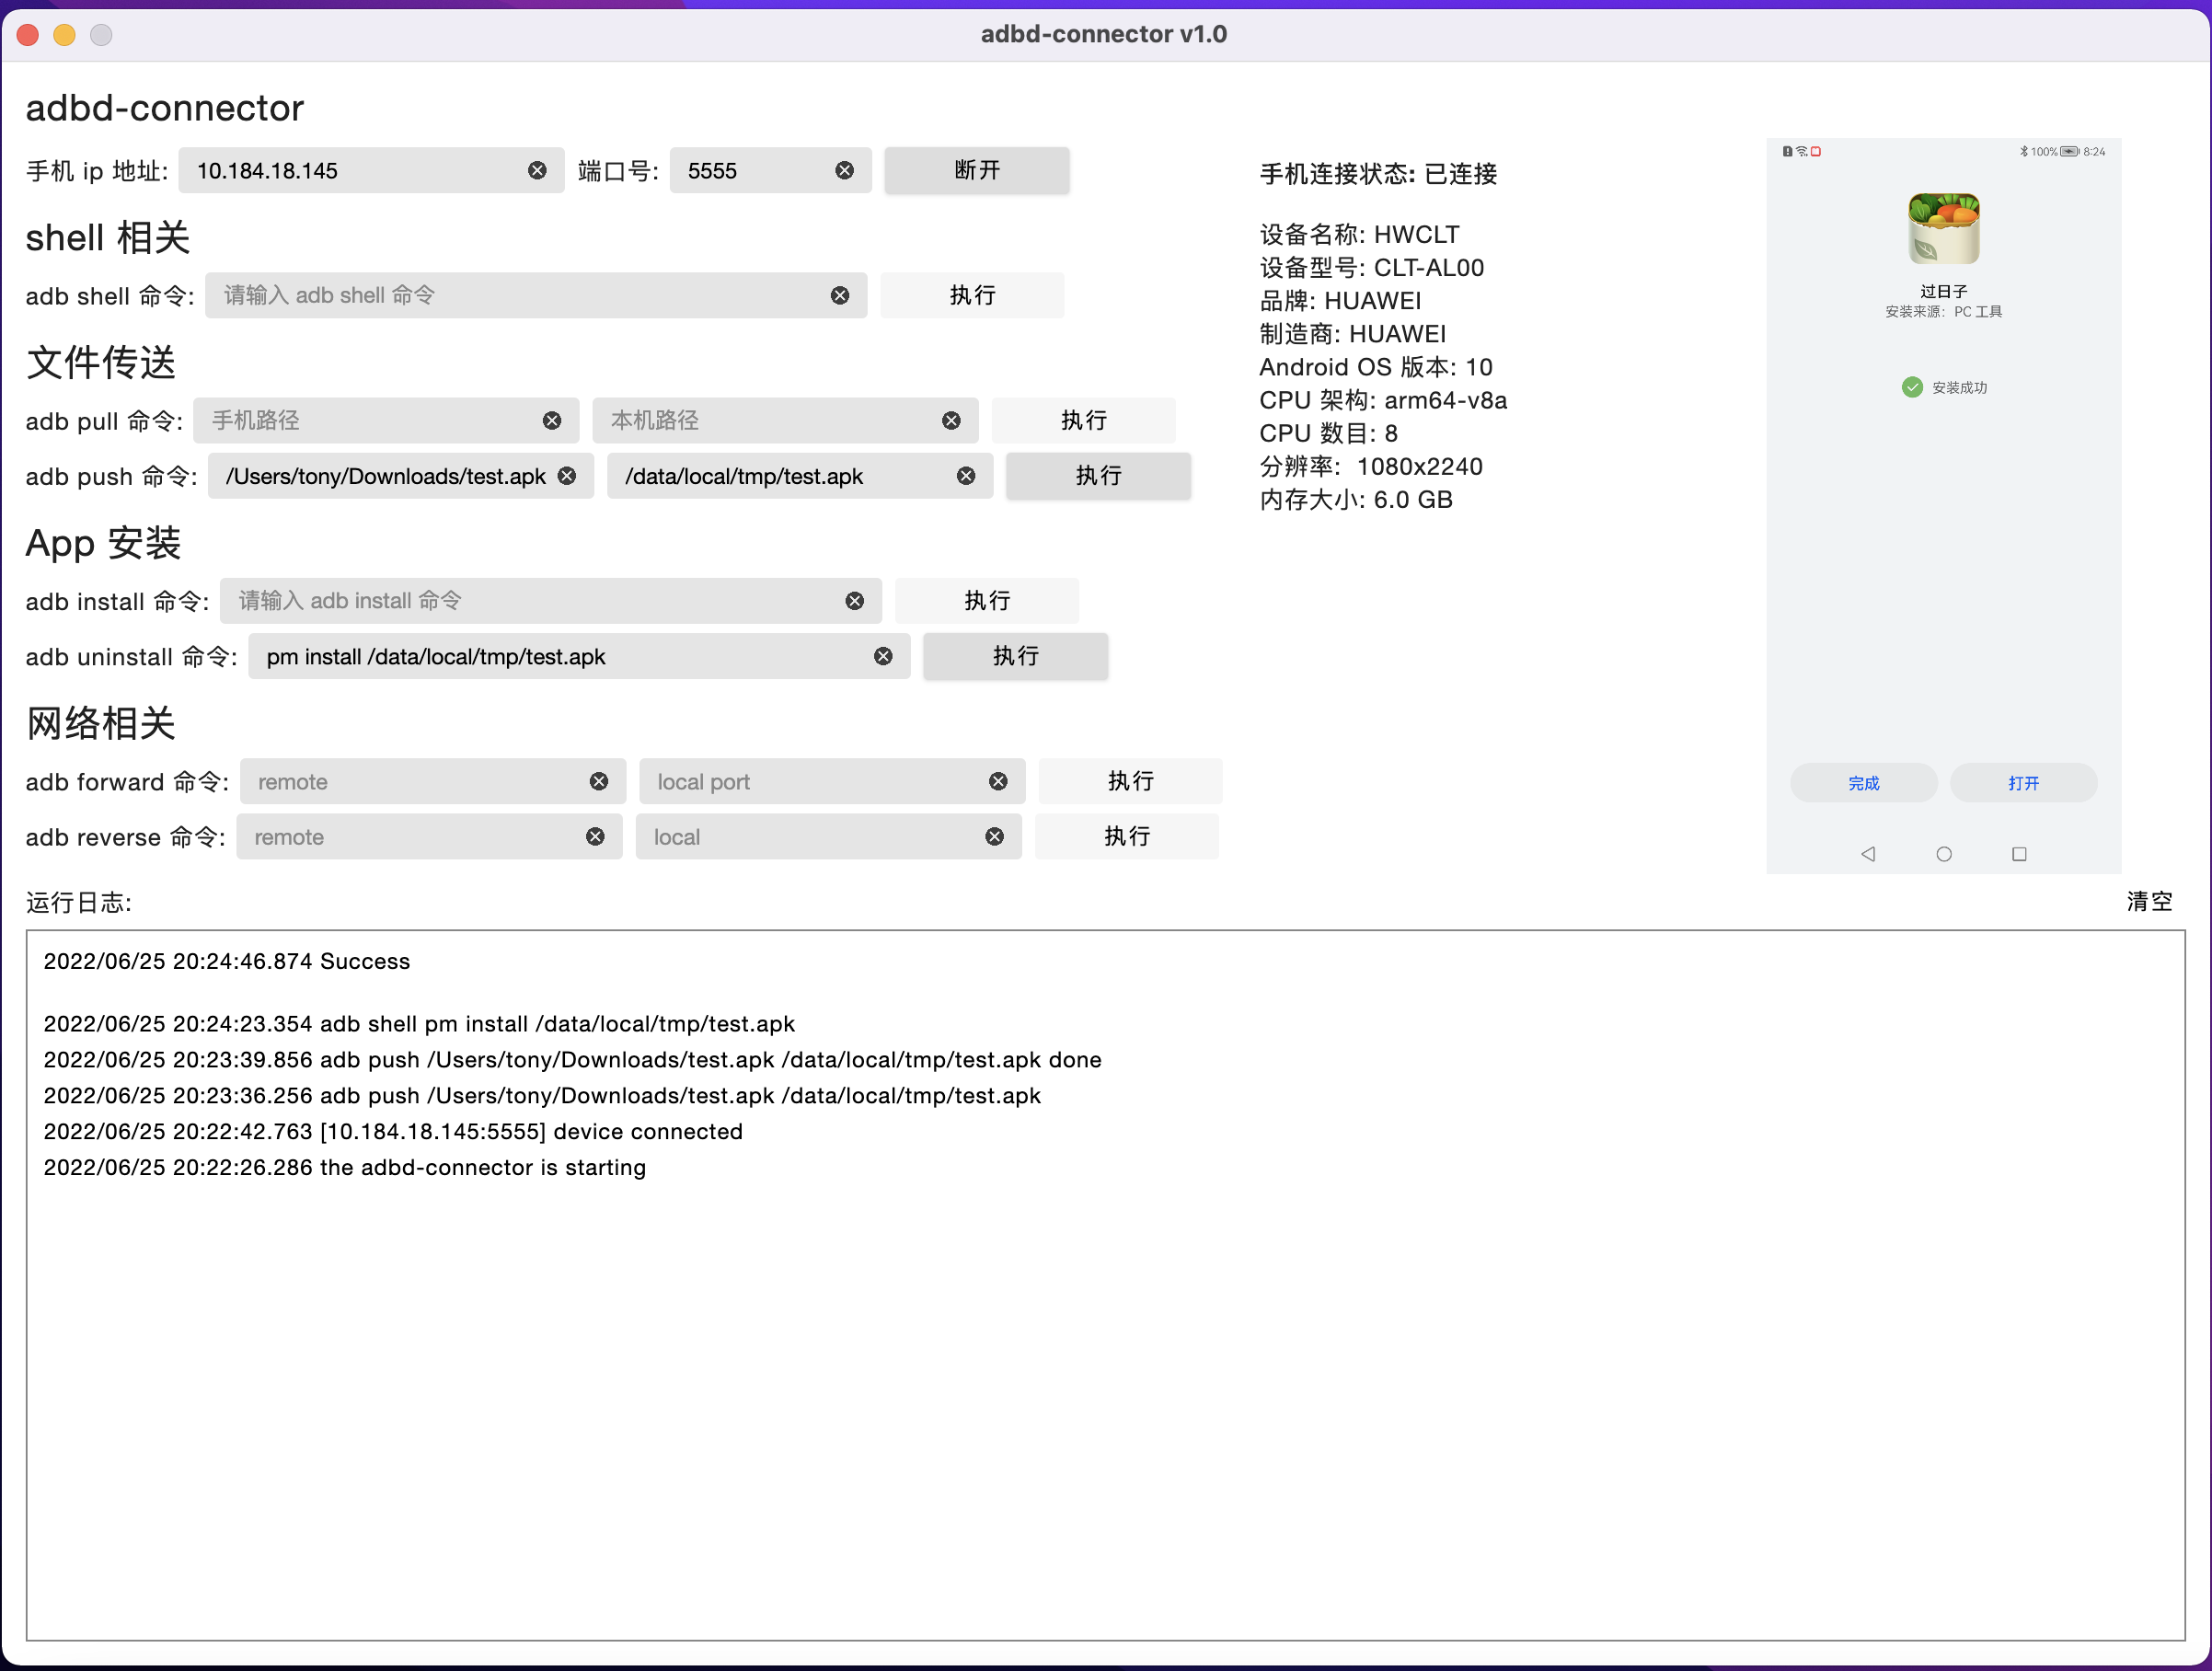Tap the recent apps square on phone
Screen dimensions: 2212x1671
point(2019,854)
